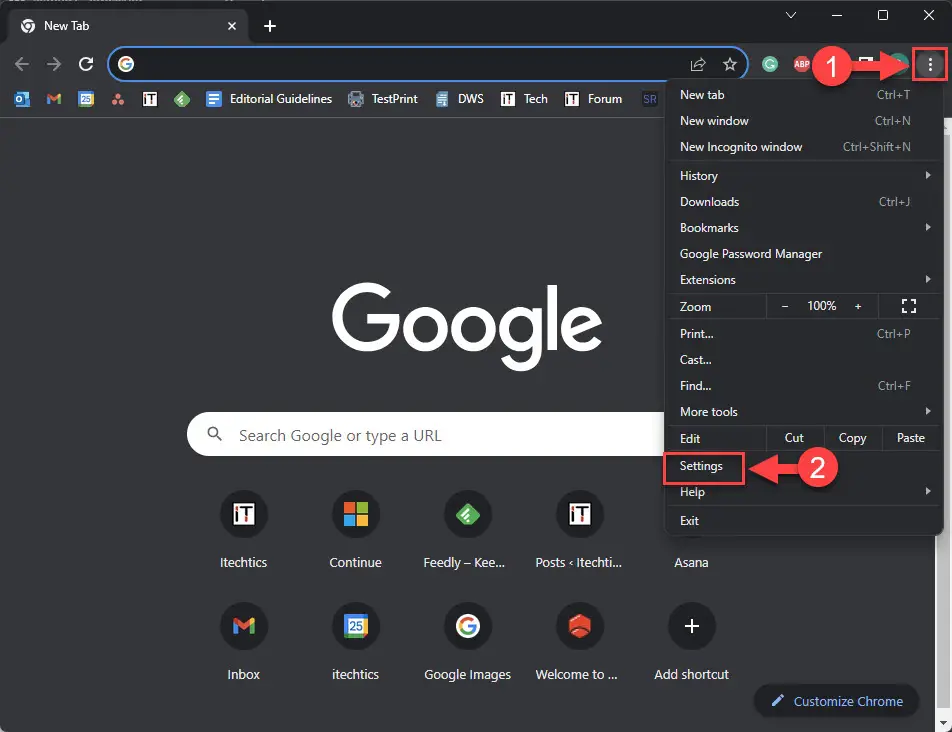Click the share page icon in address bar
This screenshot has width=952, height=732.
tap(698, 64)
